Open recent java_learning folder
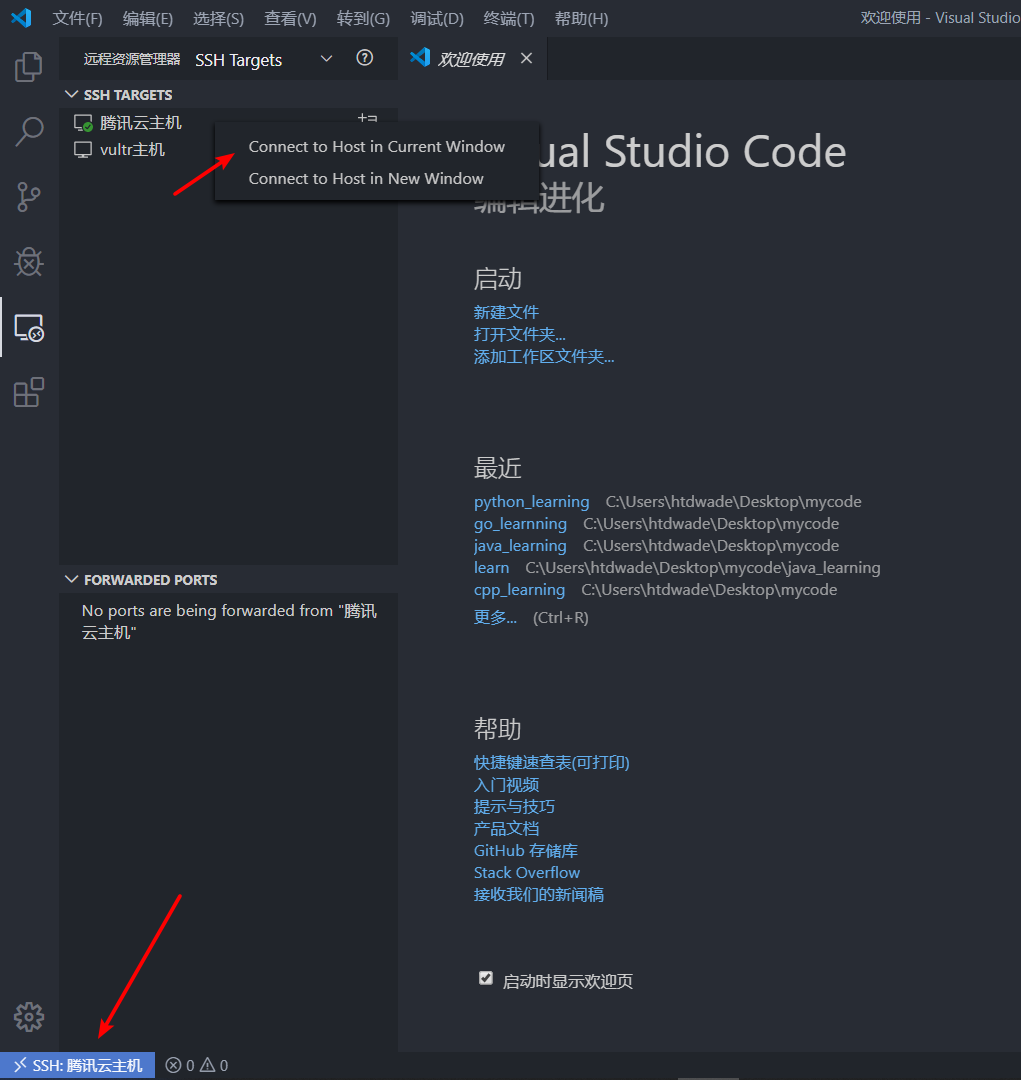 coord(520,546)
